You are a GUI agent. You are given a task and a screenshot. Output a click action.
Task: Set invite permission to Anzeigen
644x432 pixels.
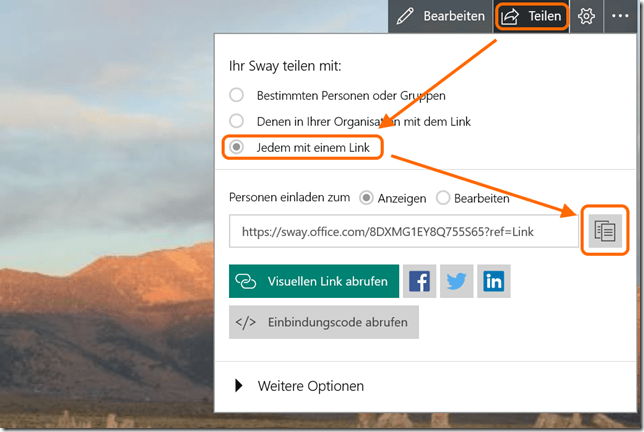tap(367, 198)
